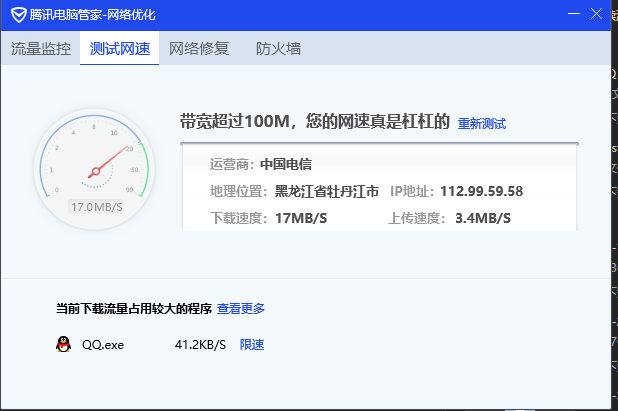Click the 3.4MB/S upload speed value

click(482, 217)
